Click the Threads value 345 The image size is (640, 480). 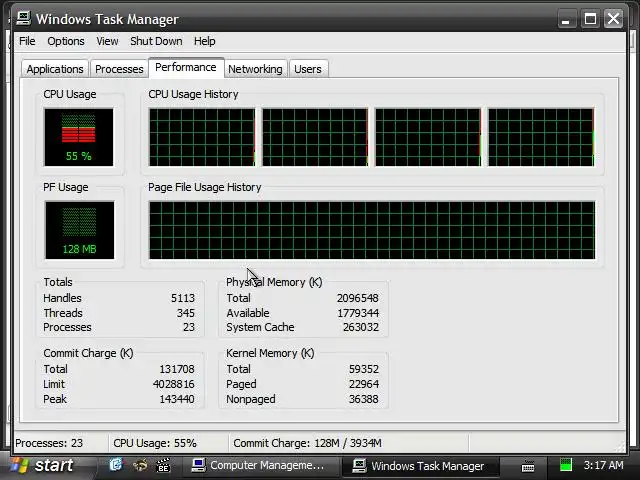coord(186,313)
